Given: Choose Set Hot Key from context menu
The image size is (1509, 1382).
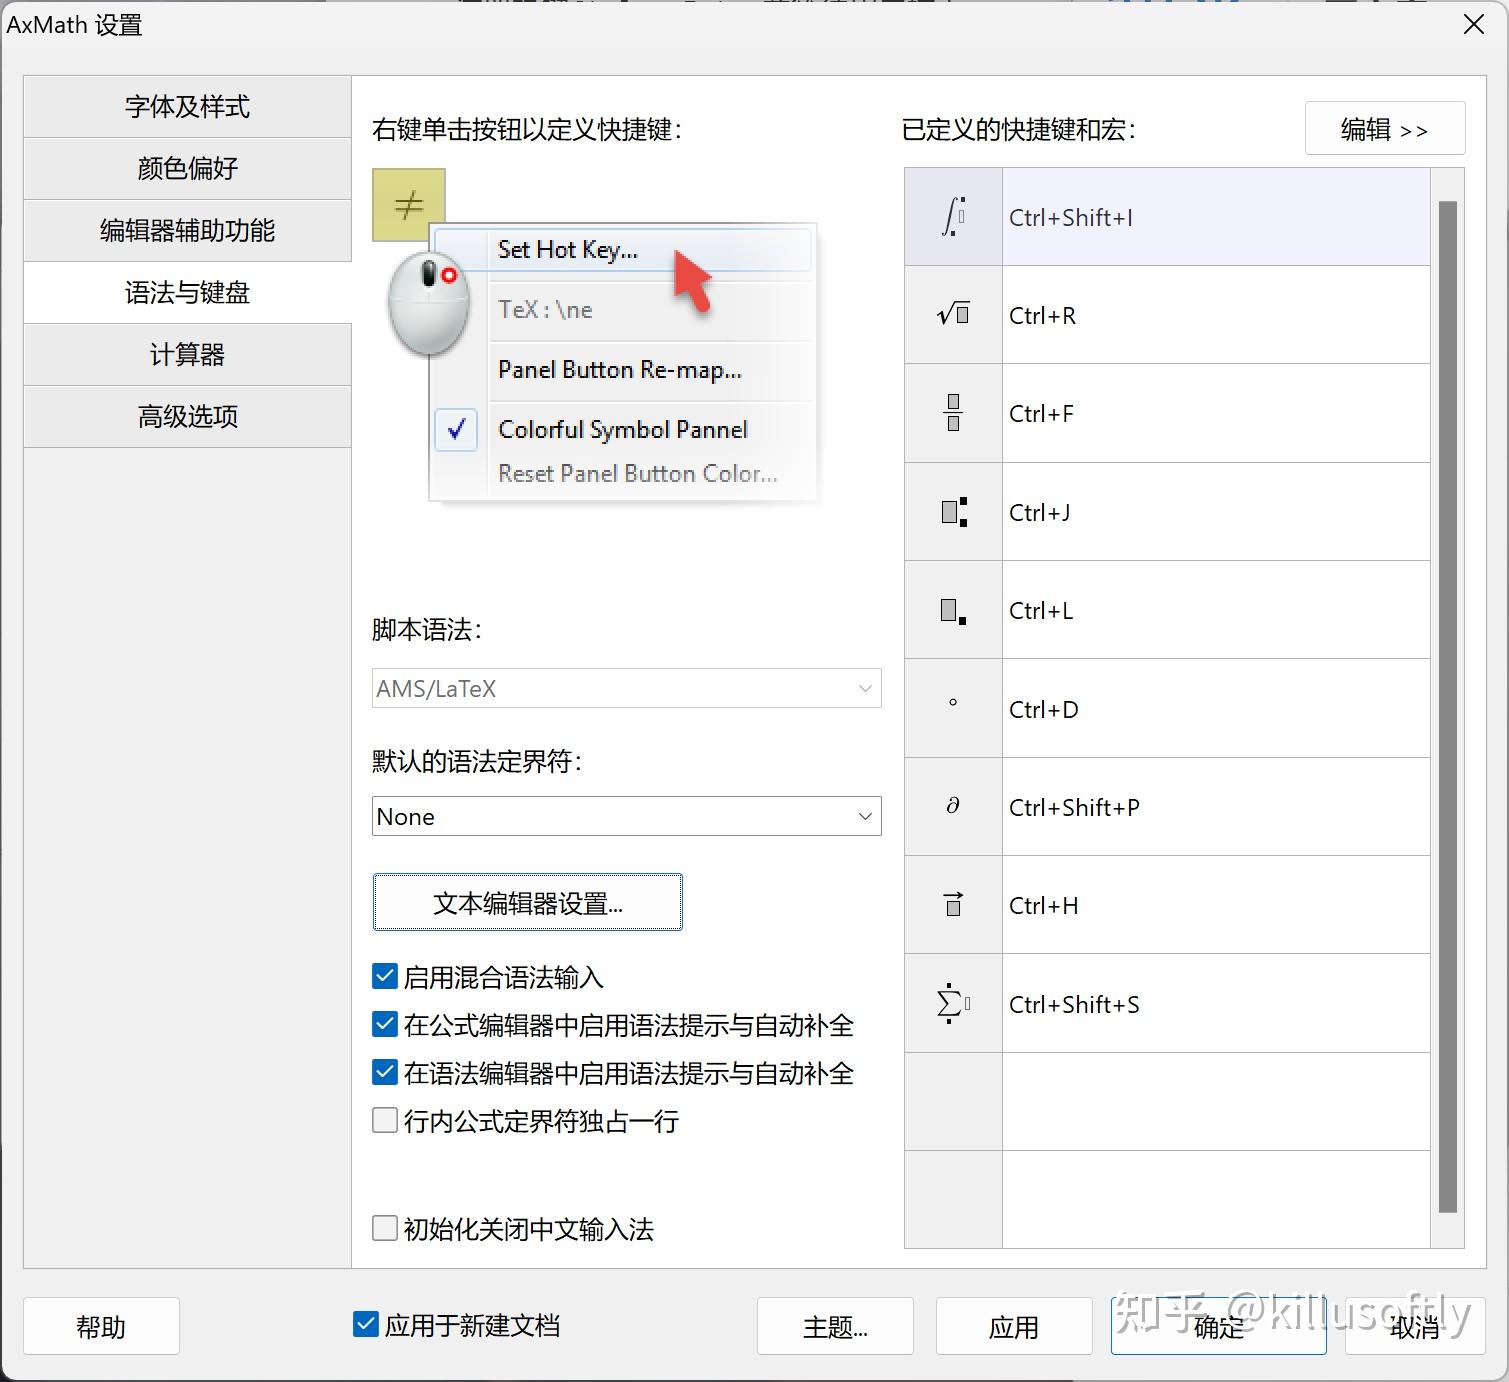Looking at the screenshot, I should (567, 250).
